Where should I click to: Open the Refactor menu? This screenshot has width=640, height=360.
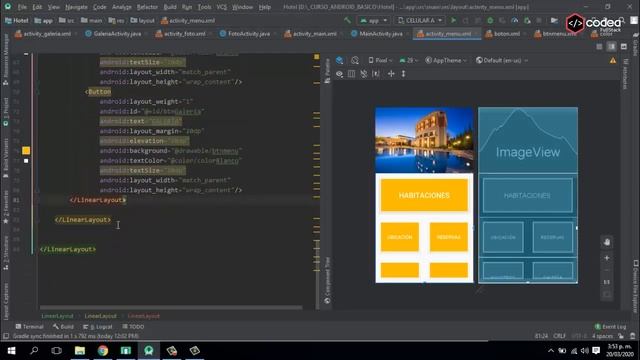[147, 7]
